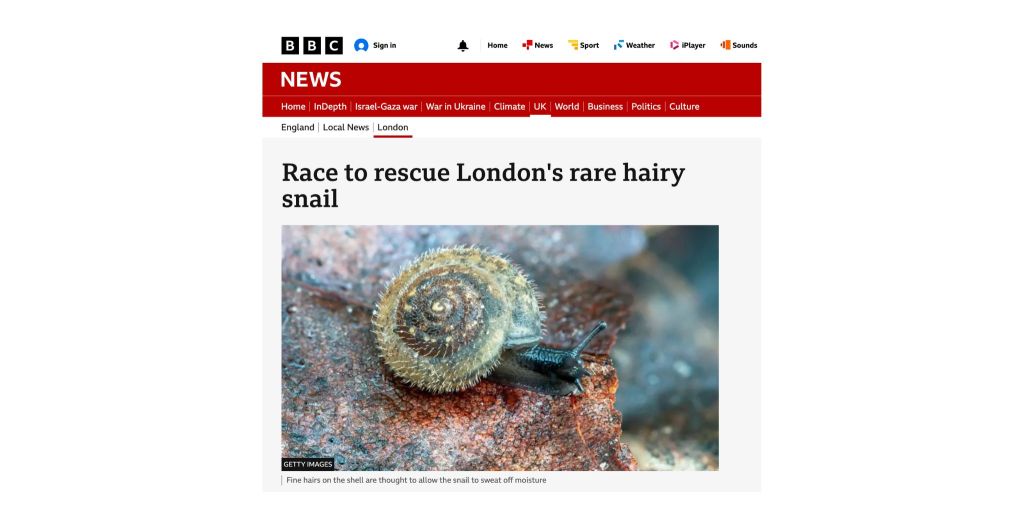Select the UK tab

[x=540, y=107]
